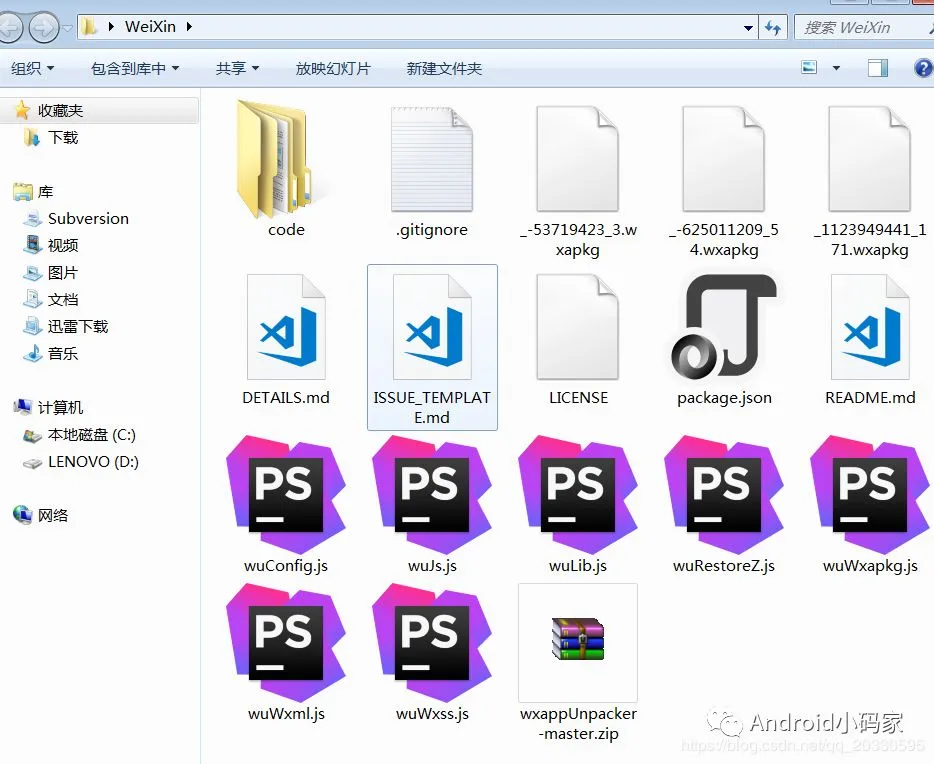Select the wuLib.js PhpStorm icon
Screen dimensions: 934x764
point(578,495)
